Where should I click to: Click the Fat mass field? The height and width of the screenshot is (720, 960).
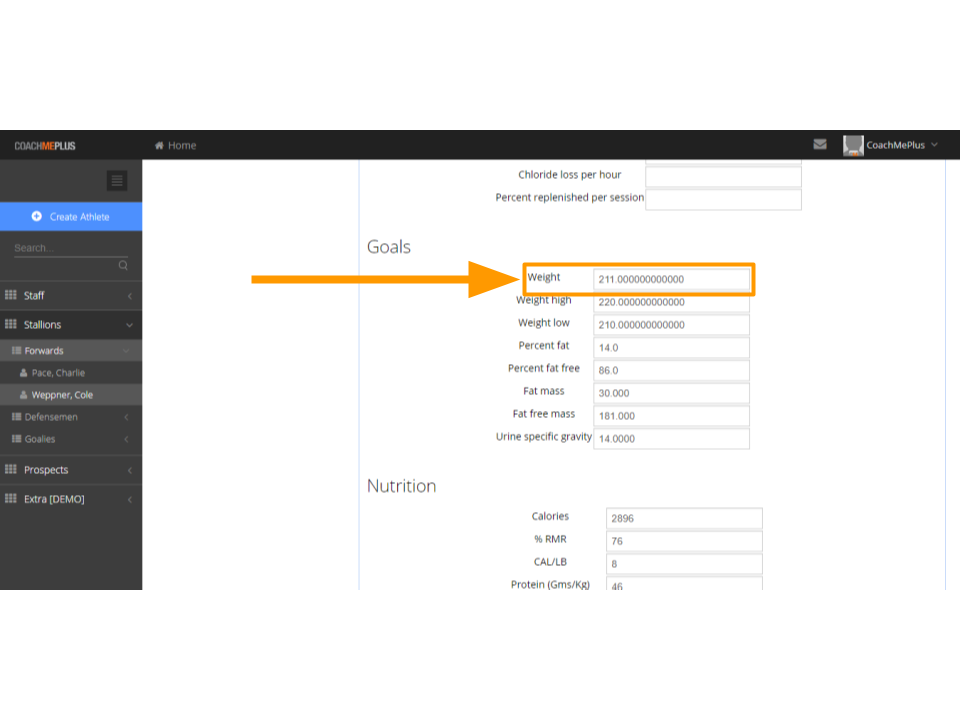tap(672, 393)
